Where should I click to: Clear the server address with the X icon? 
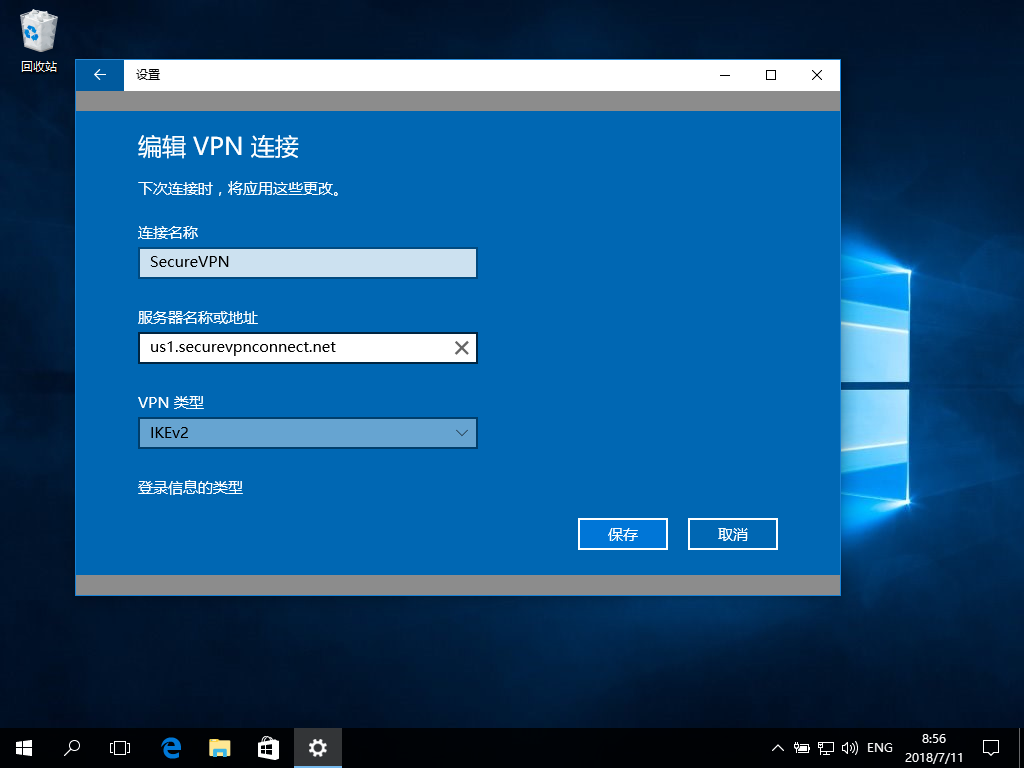click(461, 348)
